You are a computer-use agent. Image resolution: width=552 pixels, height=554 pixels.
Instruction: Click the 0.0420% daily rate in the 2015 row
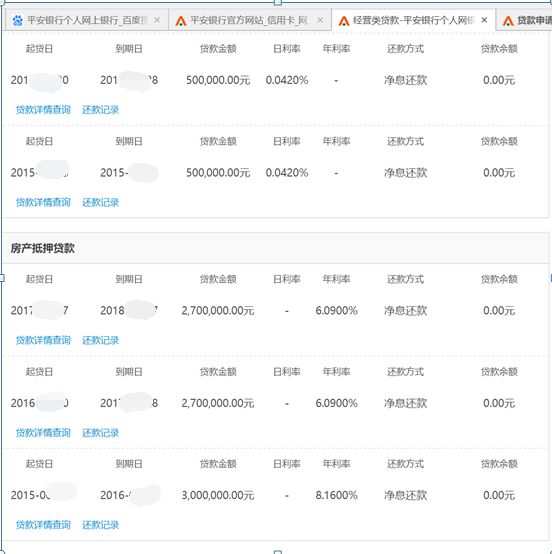coord(287,173)
